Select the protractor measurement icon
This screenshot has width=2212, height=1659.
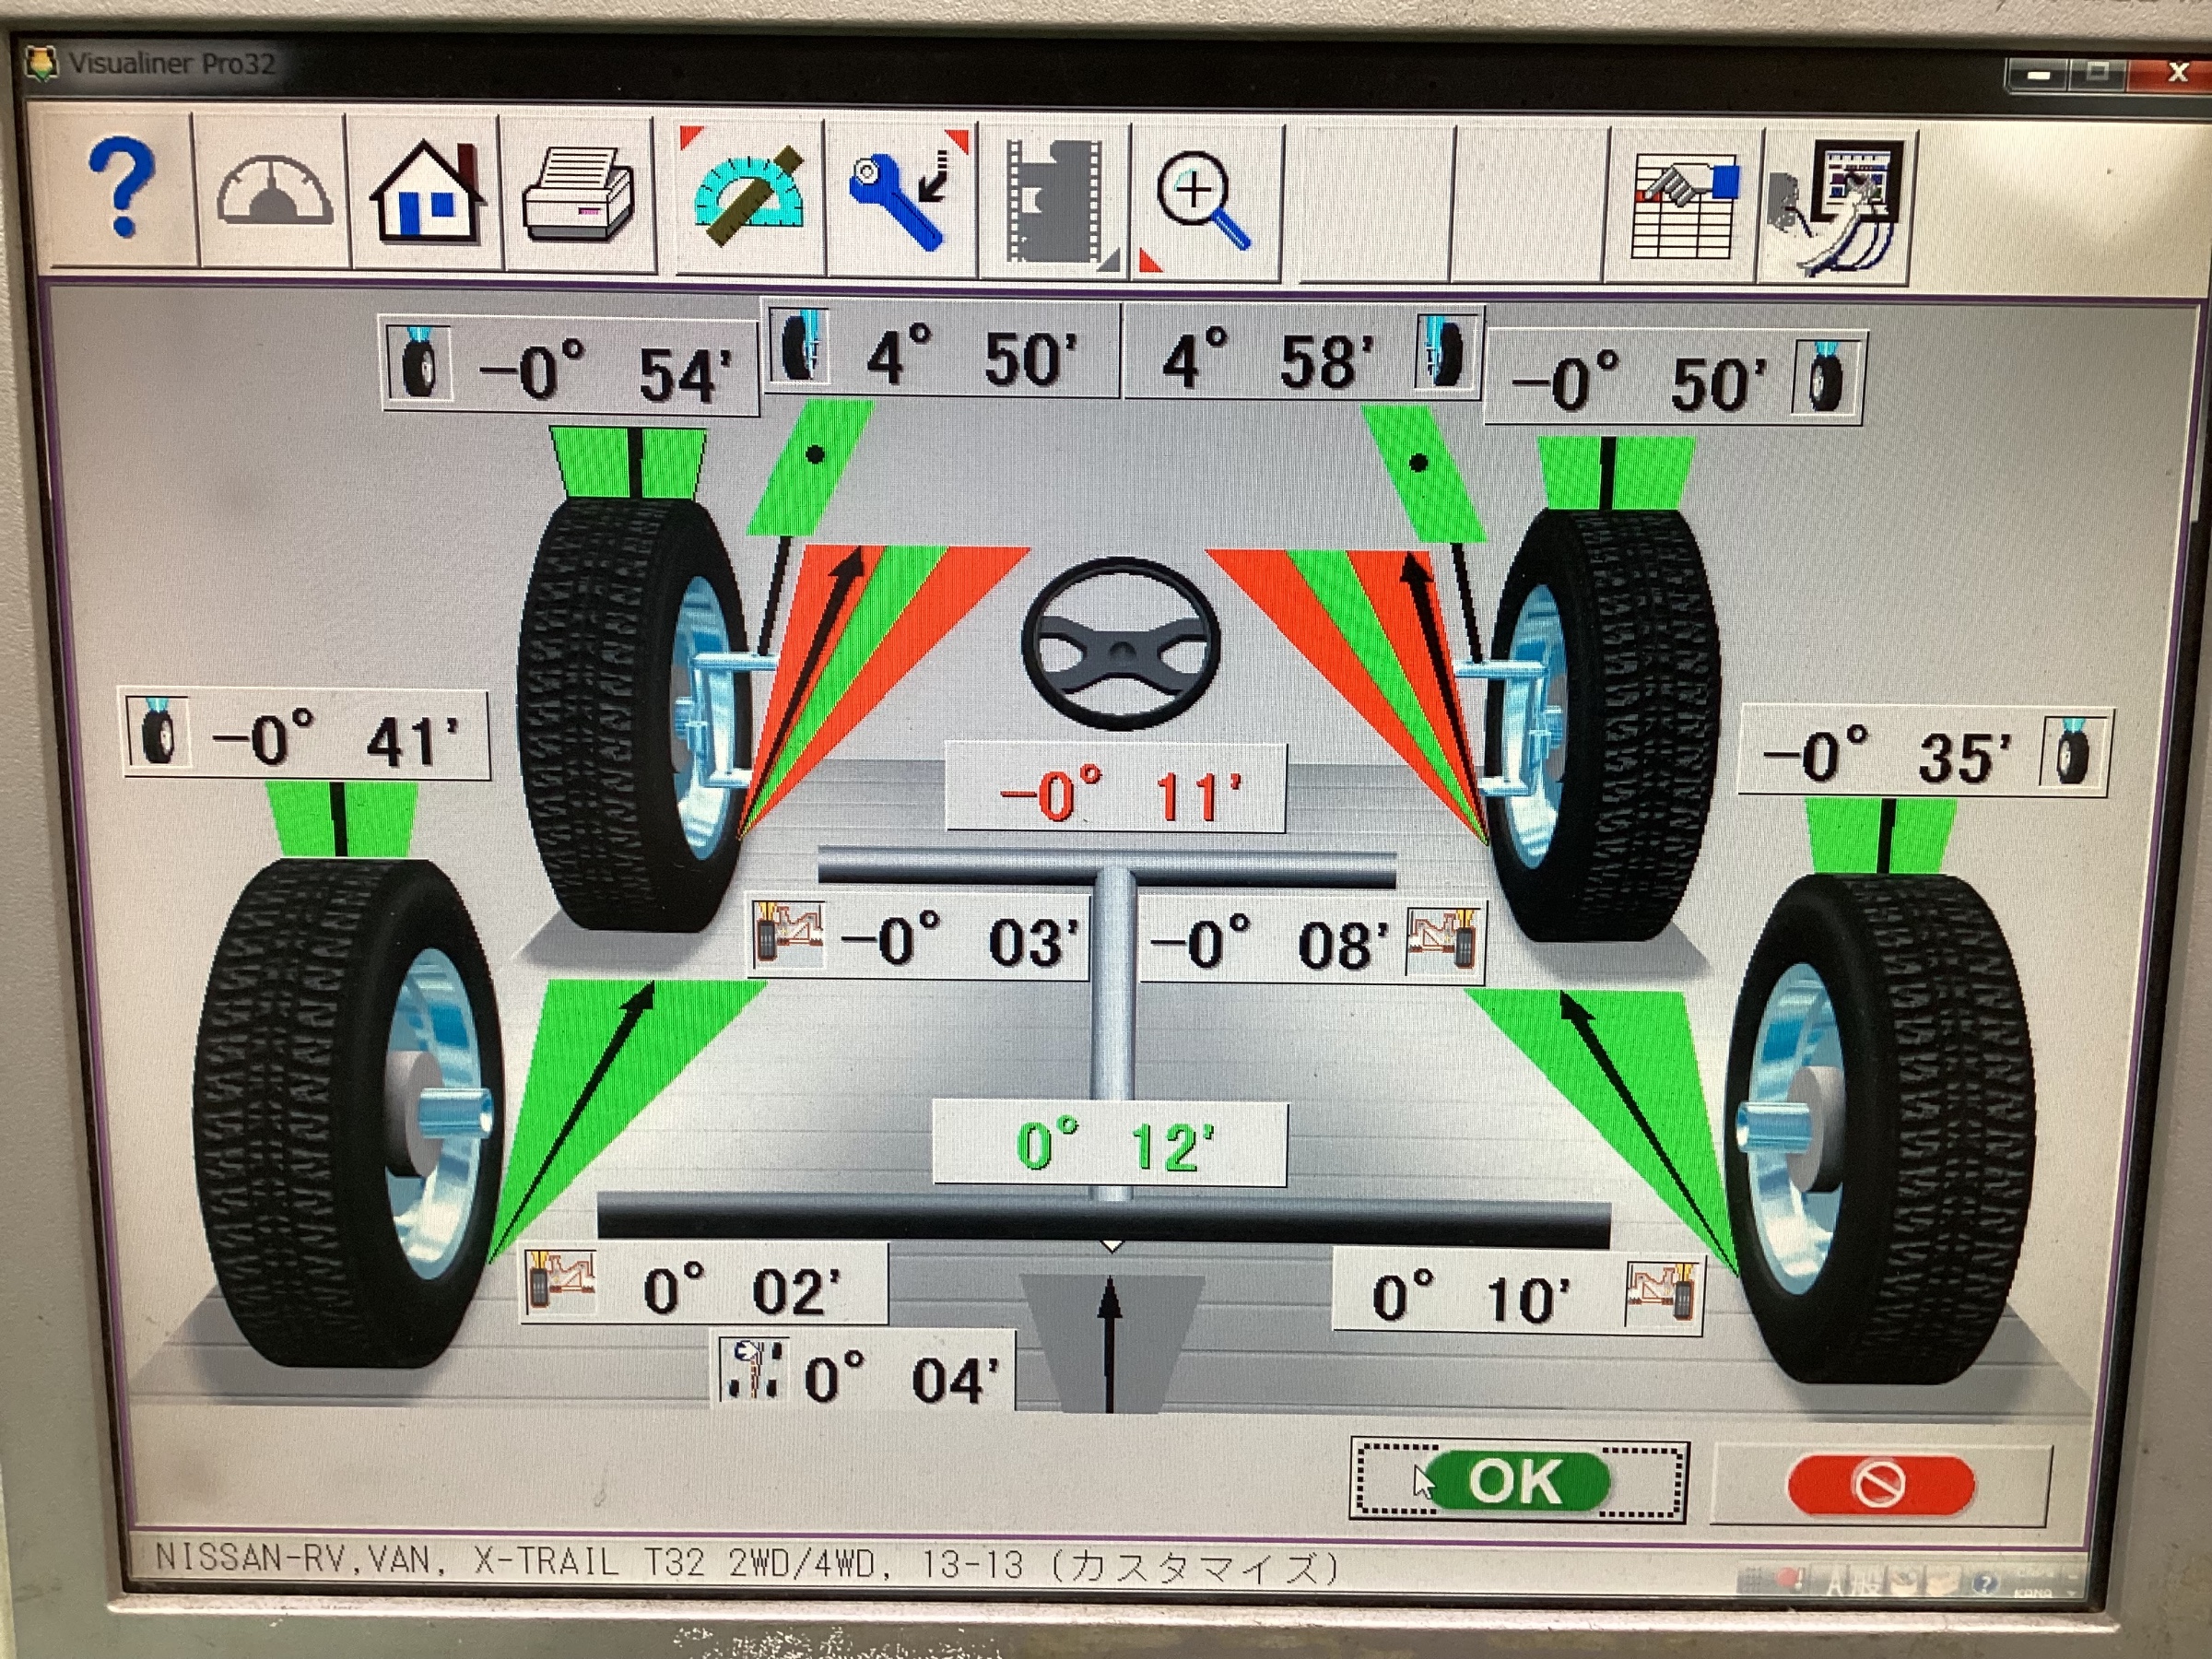[x=748, y=195]
